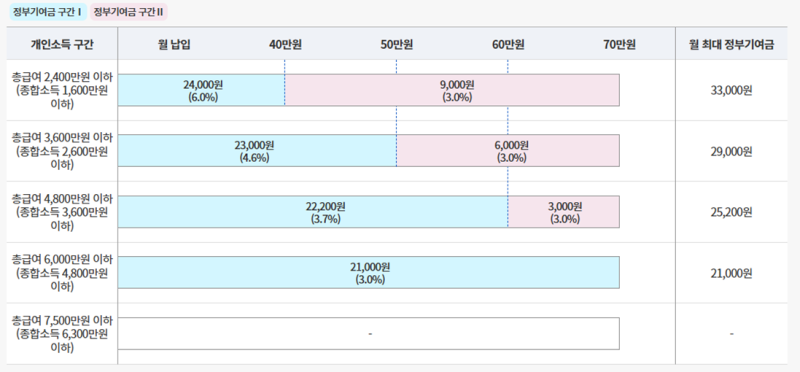Click the 21,000원 value in last column

click(x=731, y=274)
